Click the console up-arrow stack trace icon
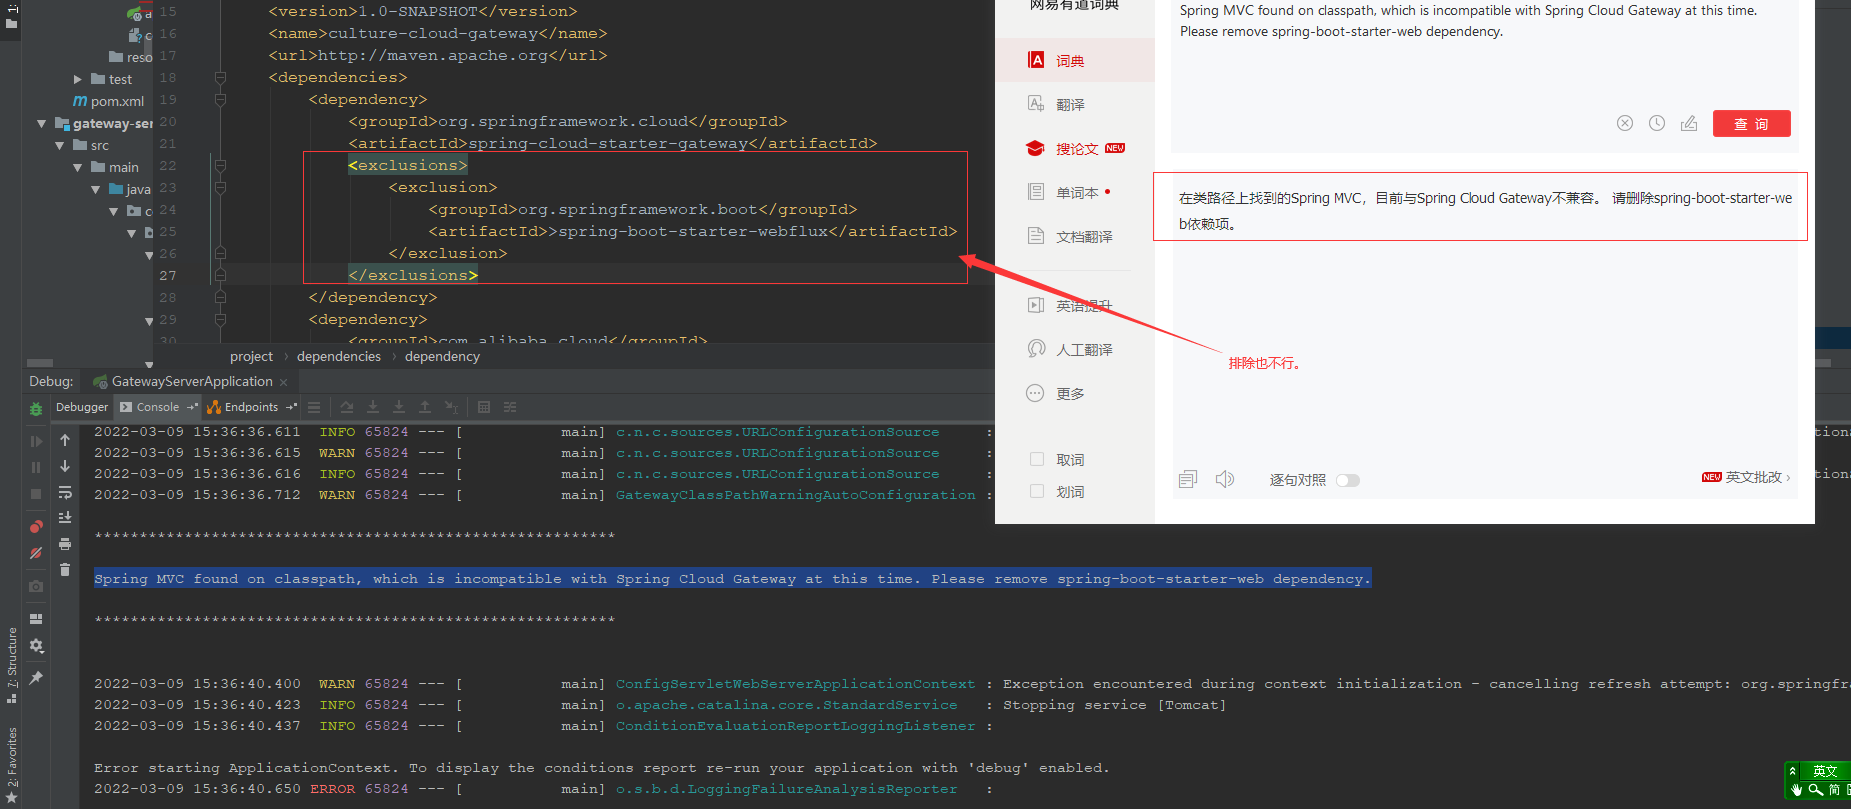 point(65,440)
